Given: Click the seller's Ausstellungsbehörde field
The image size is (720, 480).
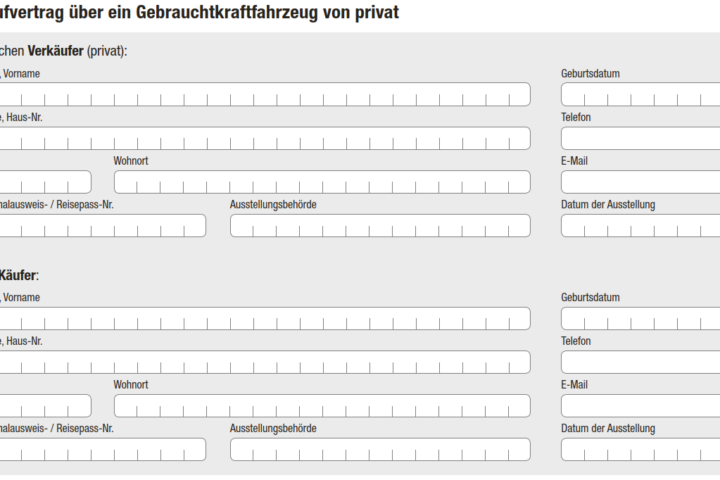Looking at the screenshot, I should click(380, 226).
